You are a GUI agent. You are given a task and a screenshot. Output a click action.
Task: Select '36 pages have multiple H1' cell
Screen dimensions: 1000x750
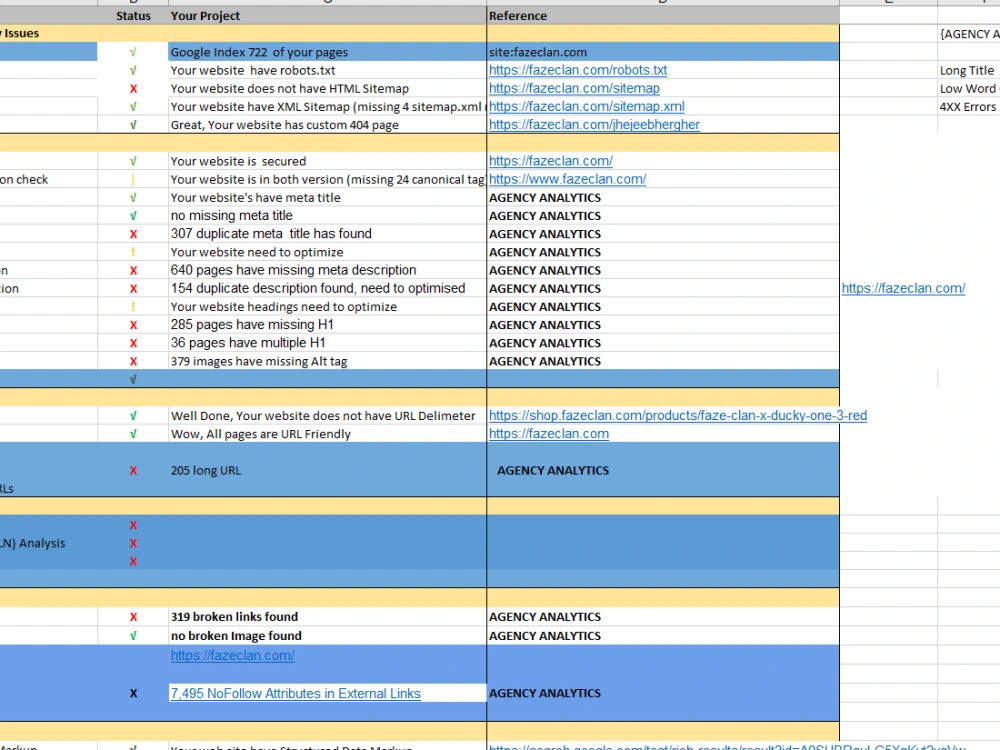[x=327, y=343]
